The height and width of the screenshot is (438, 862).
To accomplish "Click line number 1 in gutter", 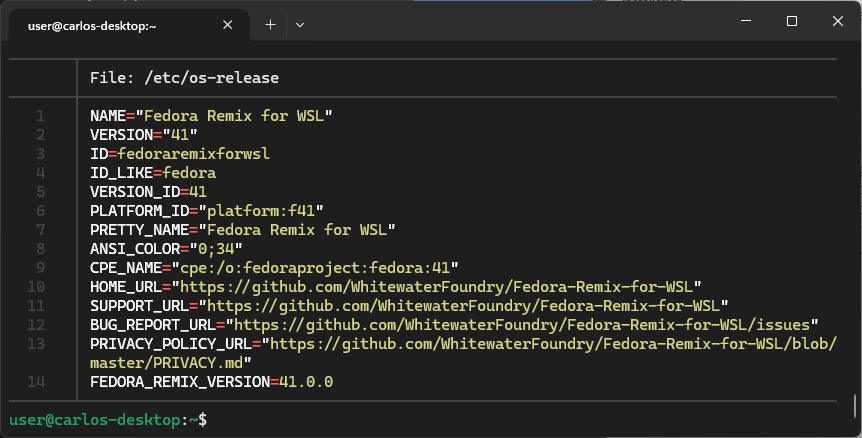I will point(40,116).
